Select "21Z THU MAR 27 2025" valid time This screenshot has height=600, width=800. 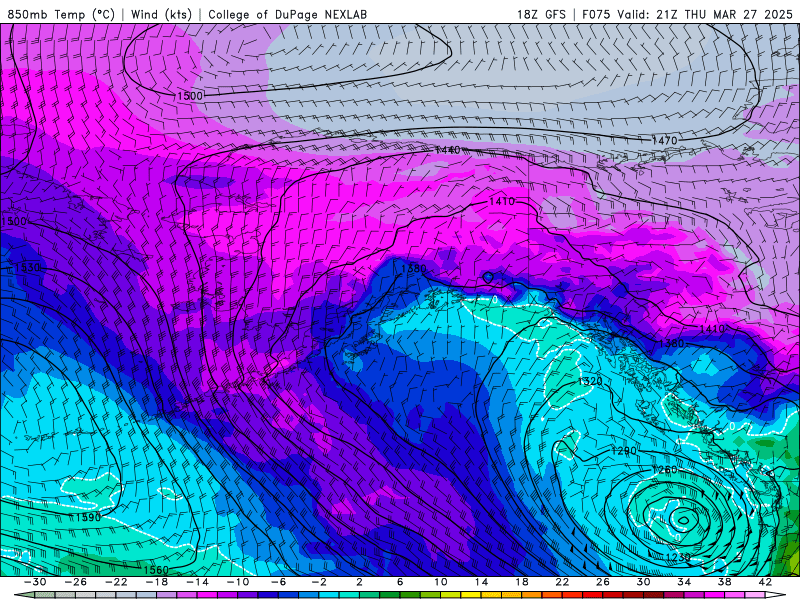pyautogui.click(x=724, y=14)
